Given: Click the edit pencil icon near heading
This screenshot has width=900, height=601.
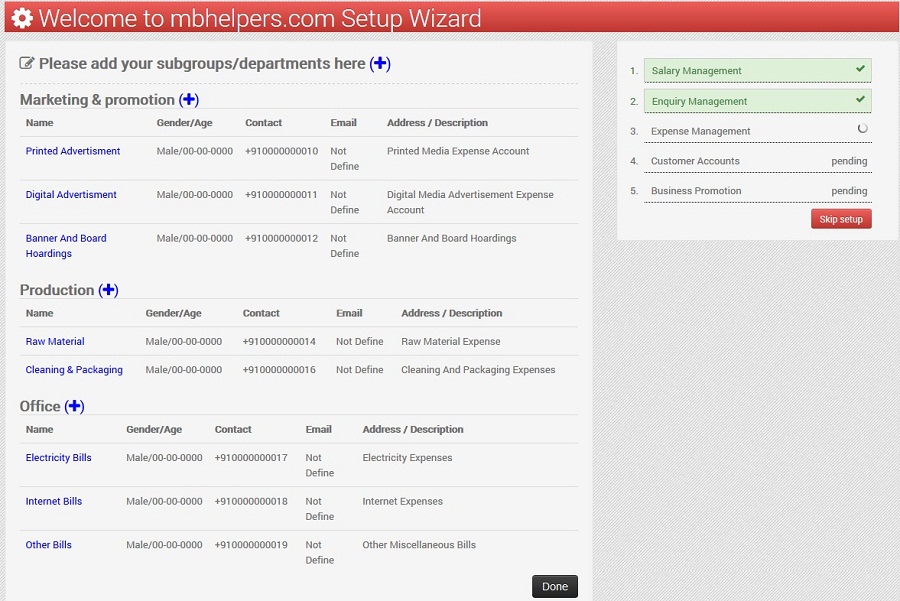Looking at the screenshot, I should tap(27, 64).
